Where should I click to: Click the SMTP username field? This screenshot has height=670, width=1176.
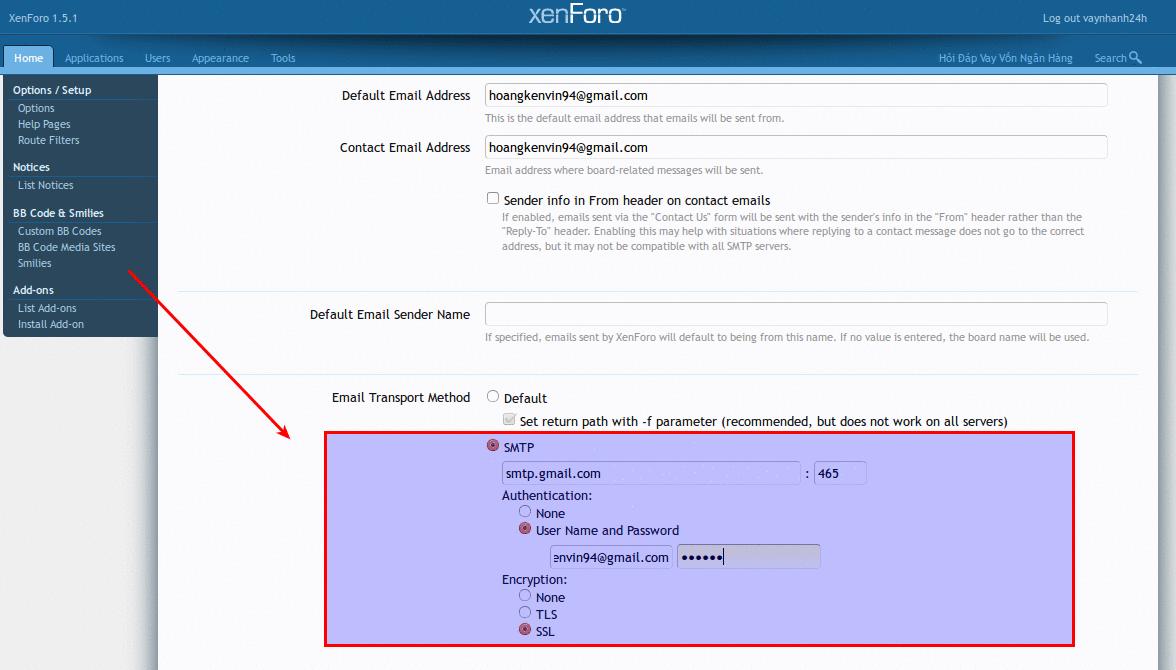click(611, 557)
